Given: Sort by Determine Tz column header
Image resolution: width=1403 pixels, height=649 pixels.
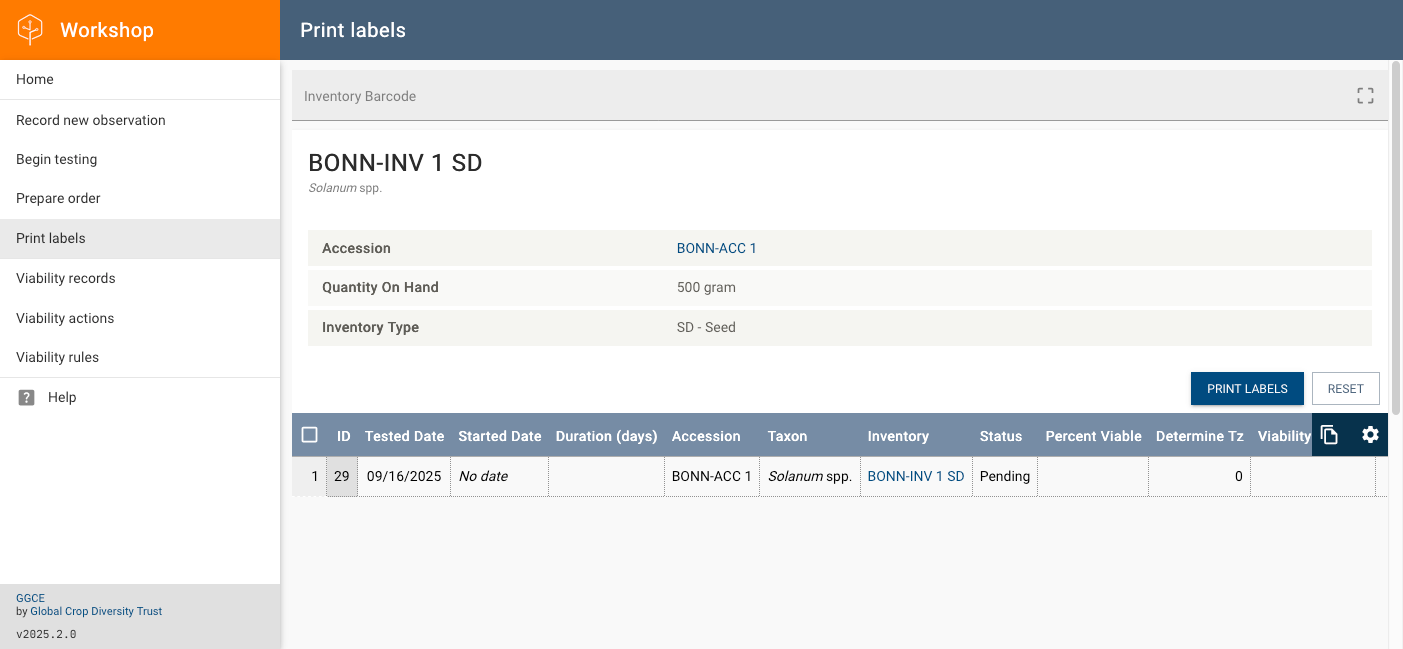Looking at the screenshot, I should coord(1200,436).
